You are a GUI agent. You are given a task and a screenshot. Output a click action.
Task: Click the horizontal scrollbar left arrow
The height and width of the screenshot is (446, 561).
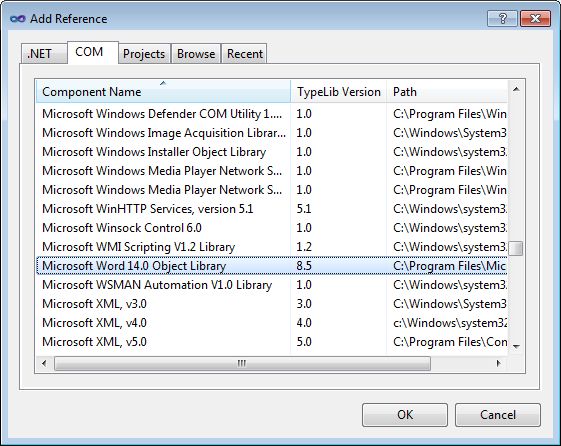44,363
